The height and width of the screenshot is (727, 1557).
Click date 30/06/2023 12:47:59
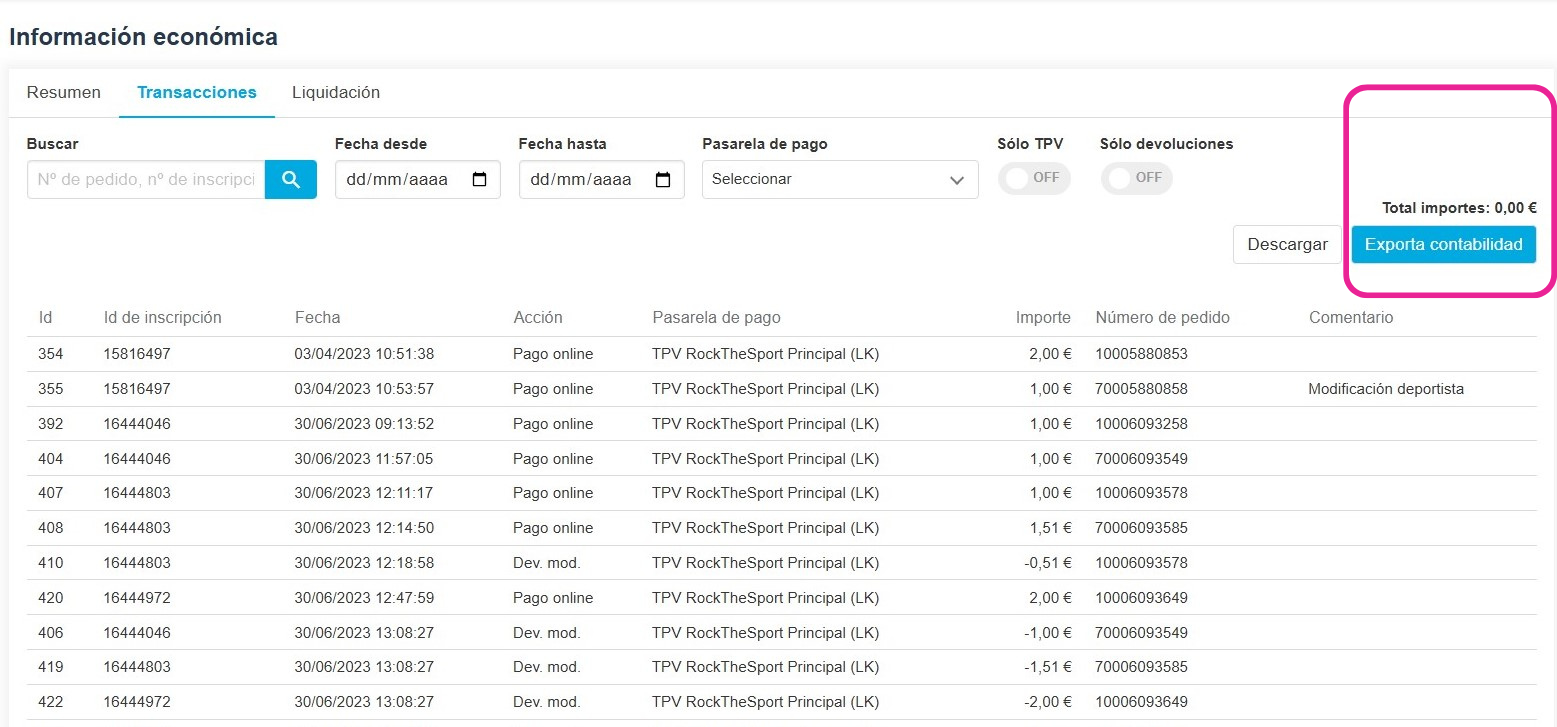(364, 598)
